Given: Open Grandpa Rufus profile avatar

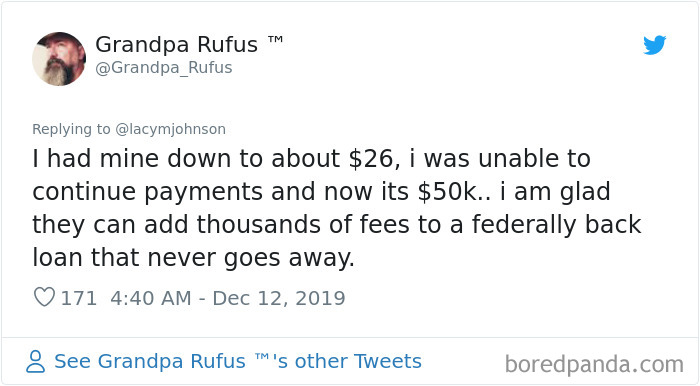Looking at the screenshot, I should 59,59.
